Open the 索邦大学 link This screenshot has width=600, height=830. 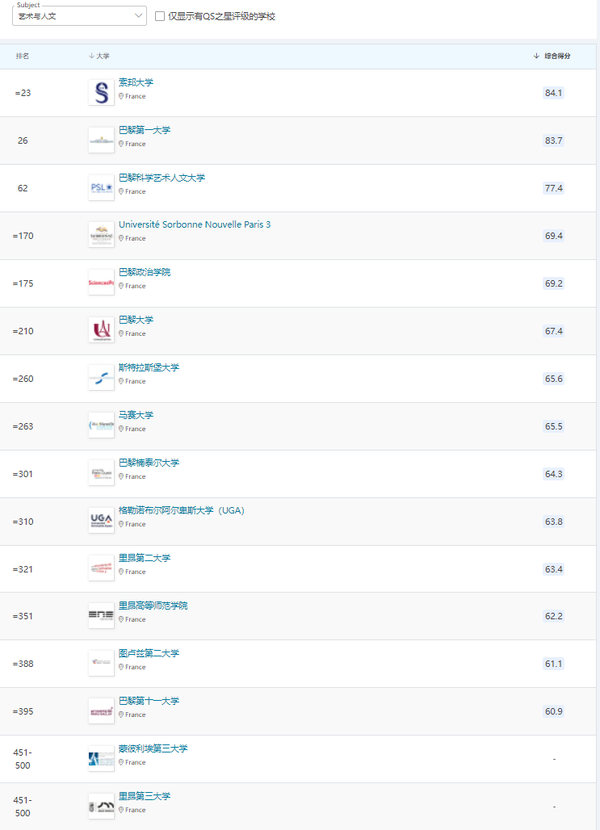pos(136,83)
